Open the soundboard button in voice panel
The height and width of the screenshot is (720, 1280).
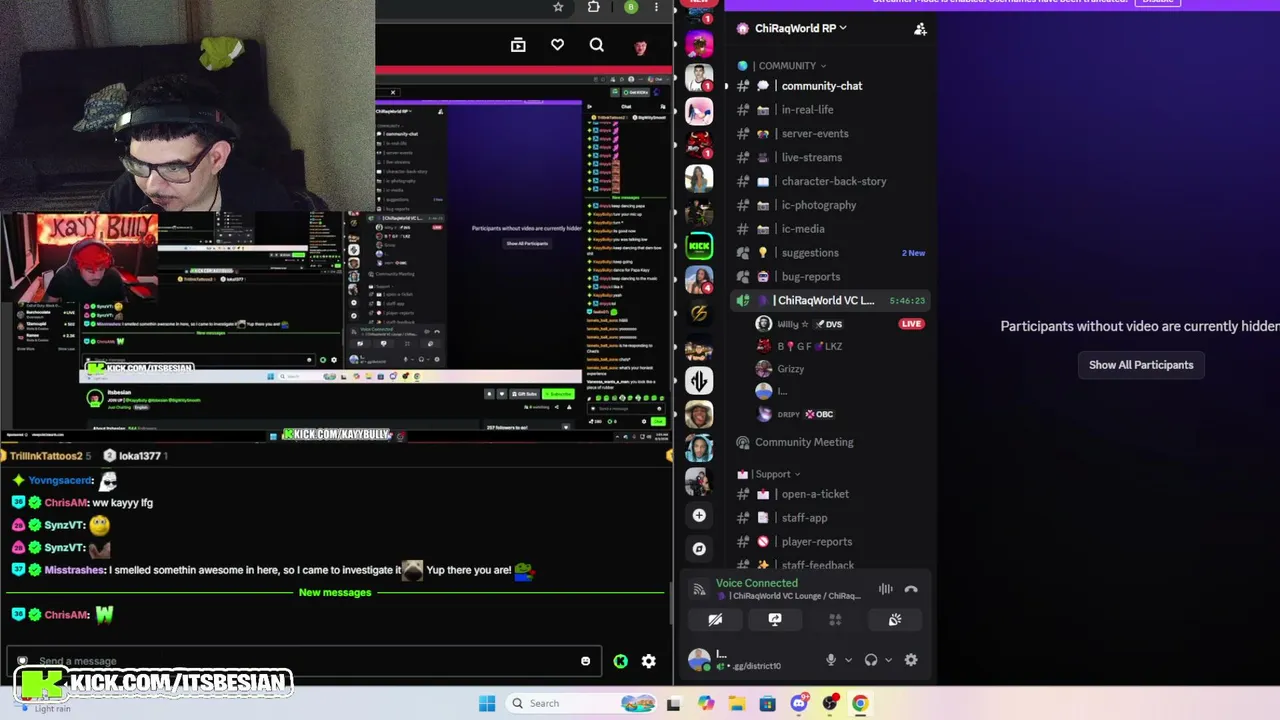point(895,620)
